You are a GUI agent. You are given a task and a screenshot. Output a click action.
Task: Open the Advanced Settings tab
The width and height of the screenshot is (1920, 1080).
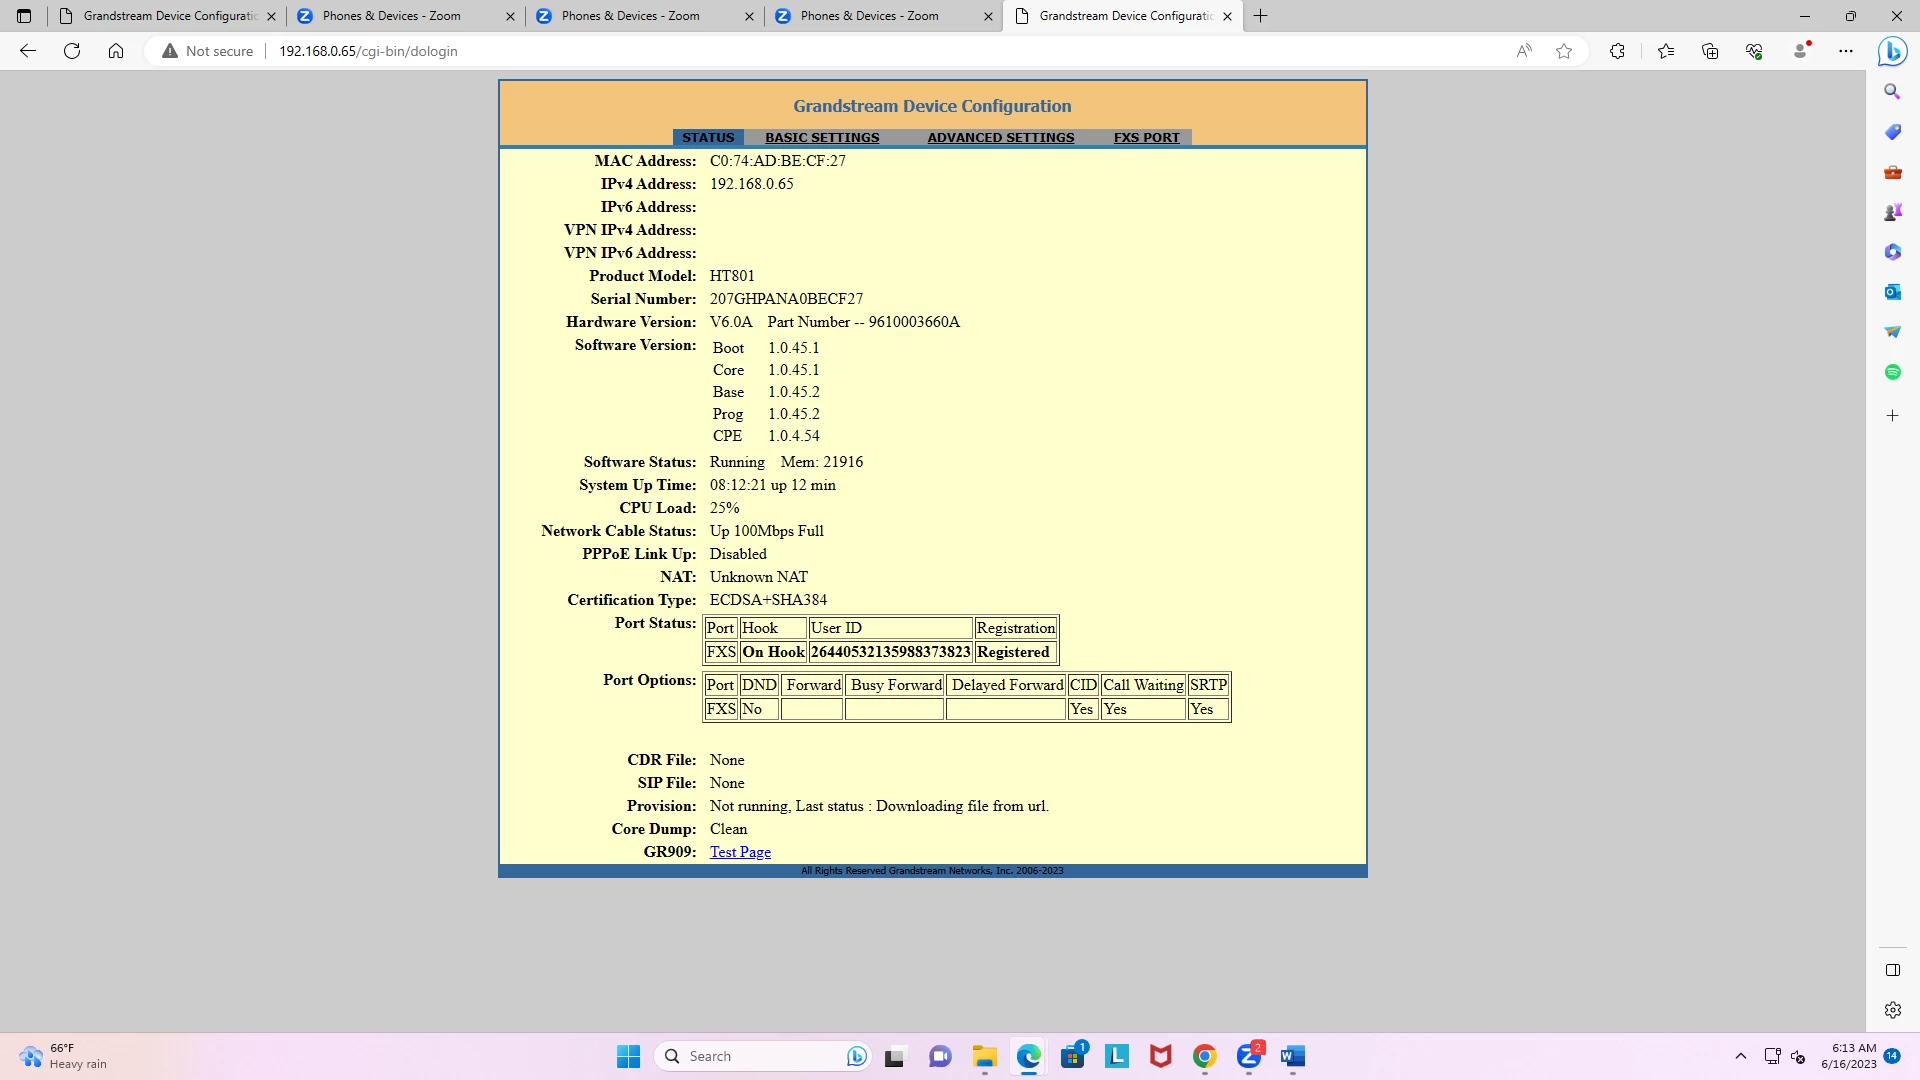(1000, 138)
